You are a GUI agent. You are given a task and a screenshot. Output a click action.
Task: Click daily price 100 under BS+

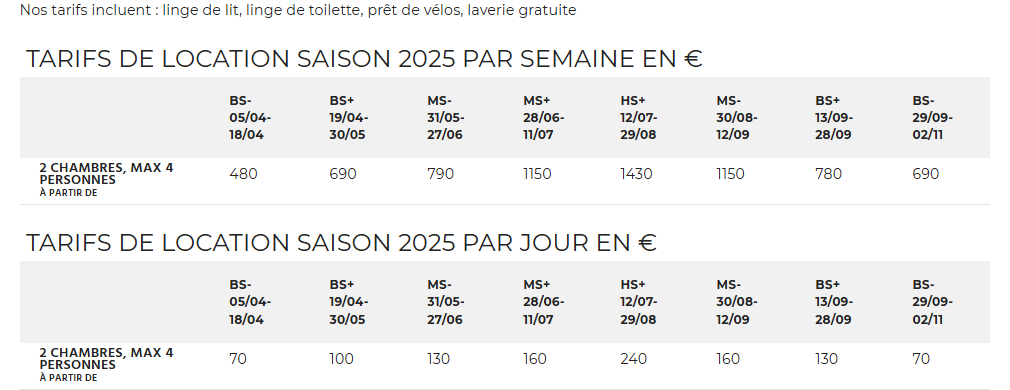pos(341,359)
